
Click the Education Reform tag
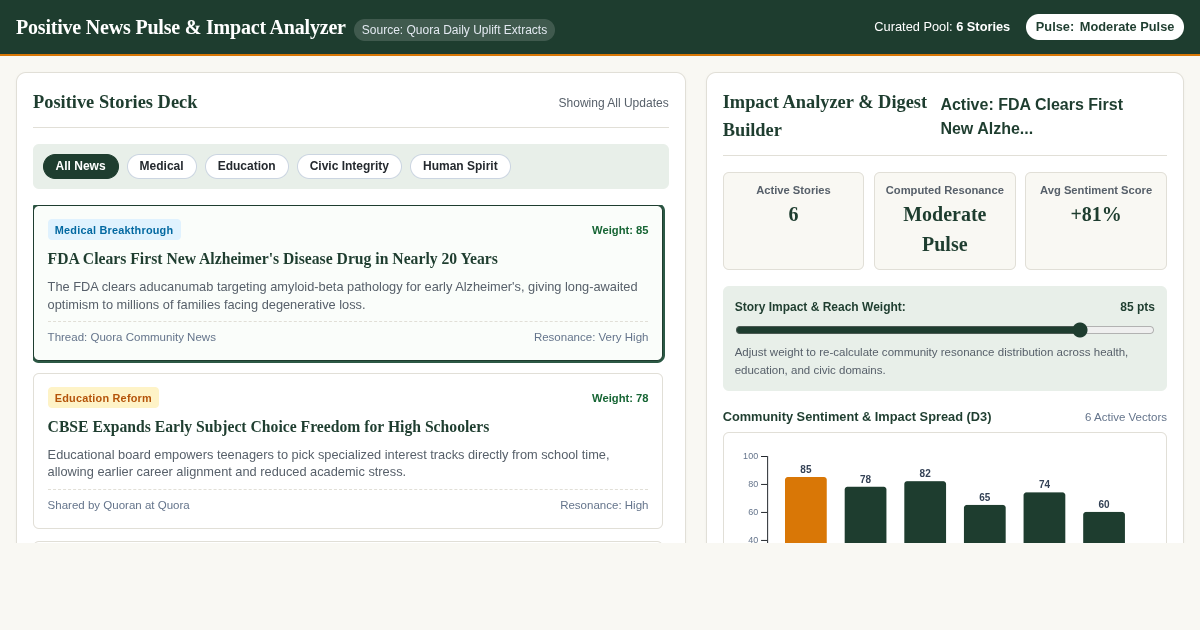103,398
